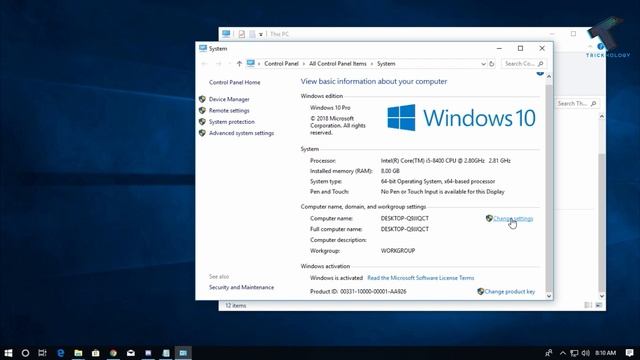Click the Advanced system settings shield icon
Screen dimensions: 640x360
click(x=202, y=133)
